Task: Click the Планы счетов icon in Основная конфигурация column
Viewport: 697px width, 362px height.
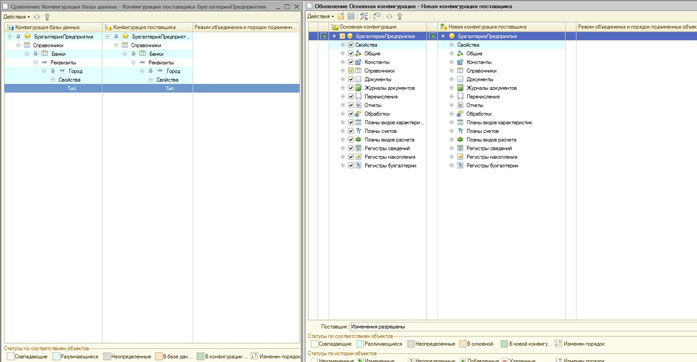Action: tap(358, 131)
